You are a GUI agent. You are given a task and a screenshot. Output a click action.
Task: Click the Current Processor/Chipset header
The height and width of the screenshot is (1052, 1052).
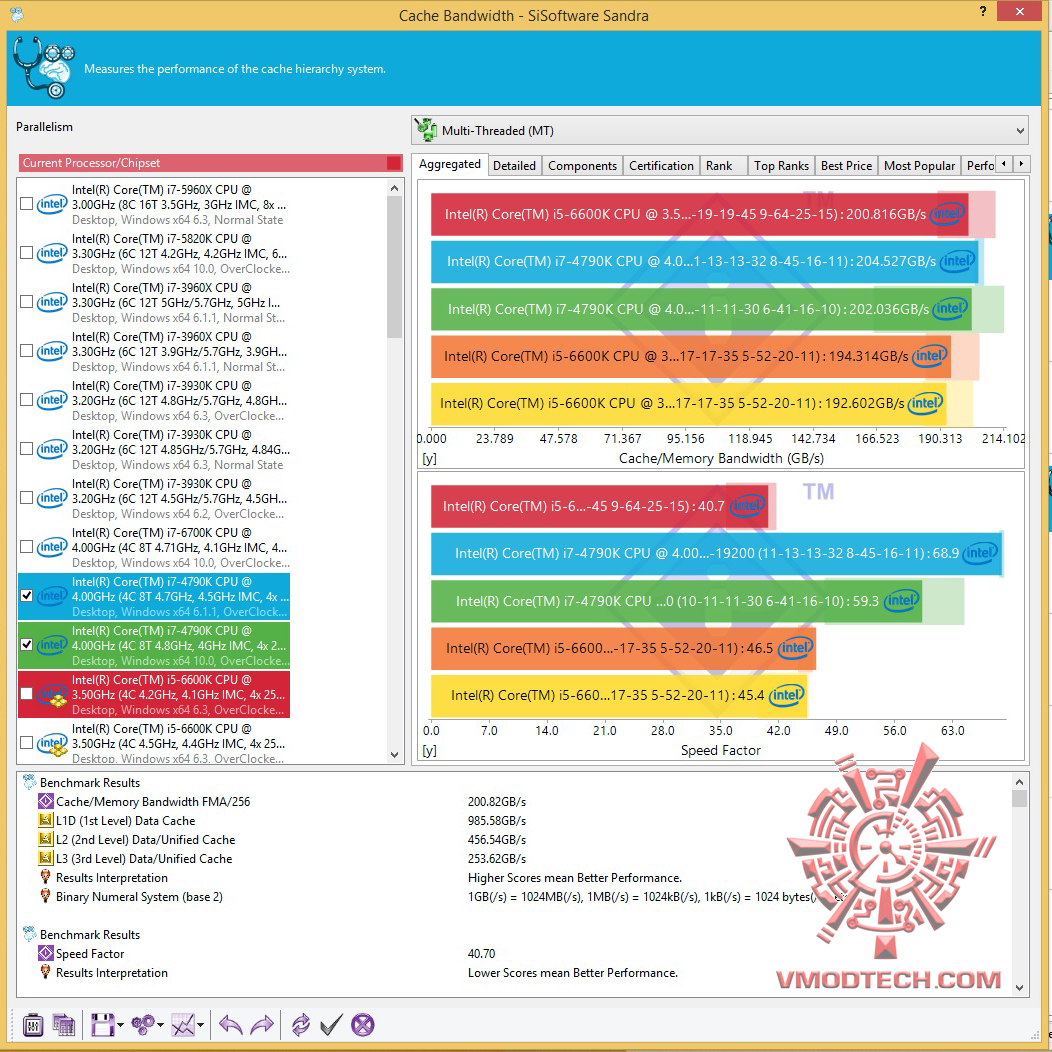click(x=210, y=163)
